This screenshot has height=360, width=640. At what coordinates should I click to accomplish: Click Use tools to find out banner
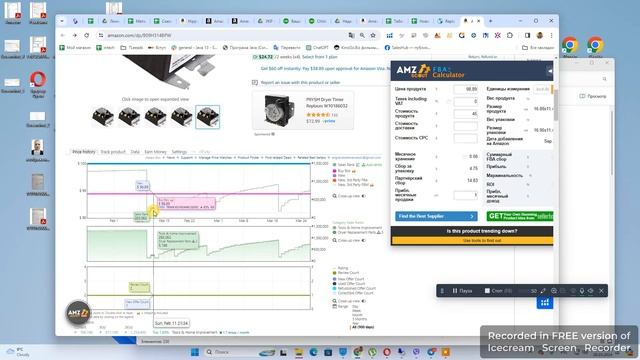coord(472,240)
